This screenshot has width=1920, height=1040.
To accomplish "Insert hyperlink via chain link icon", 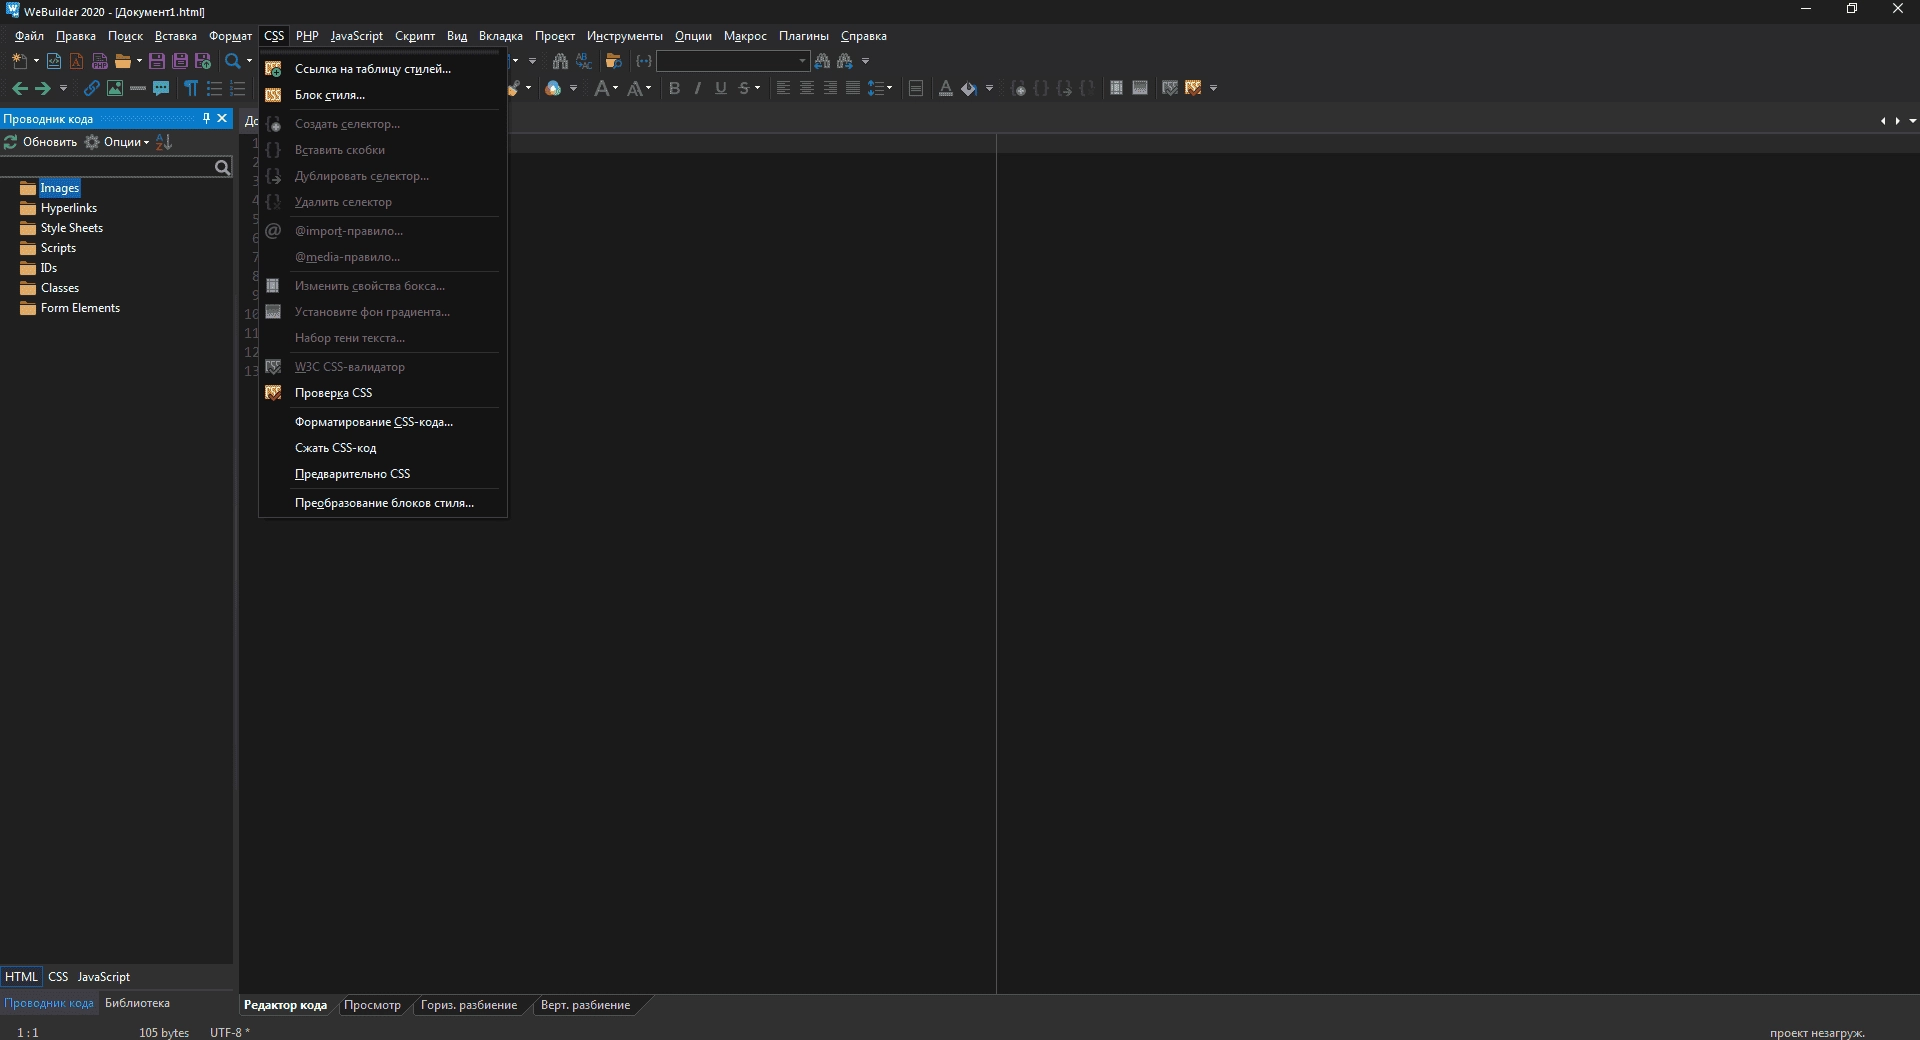I will [91, 88].
